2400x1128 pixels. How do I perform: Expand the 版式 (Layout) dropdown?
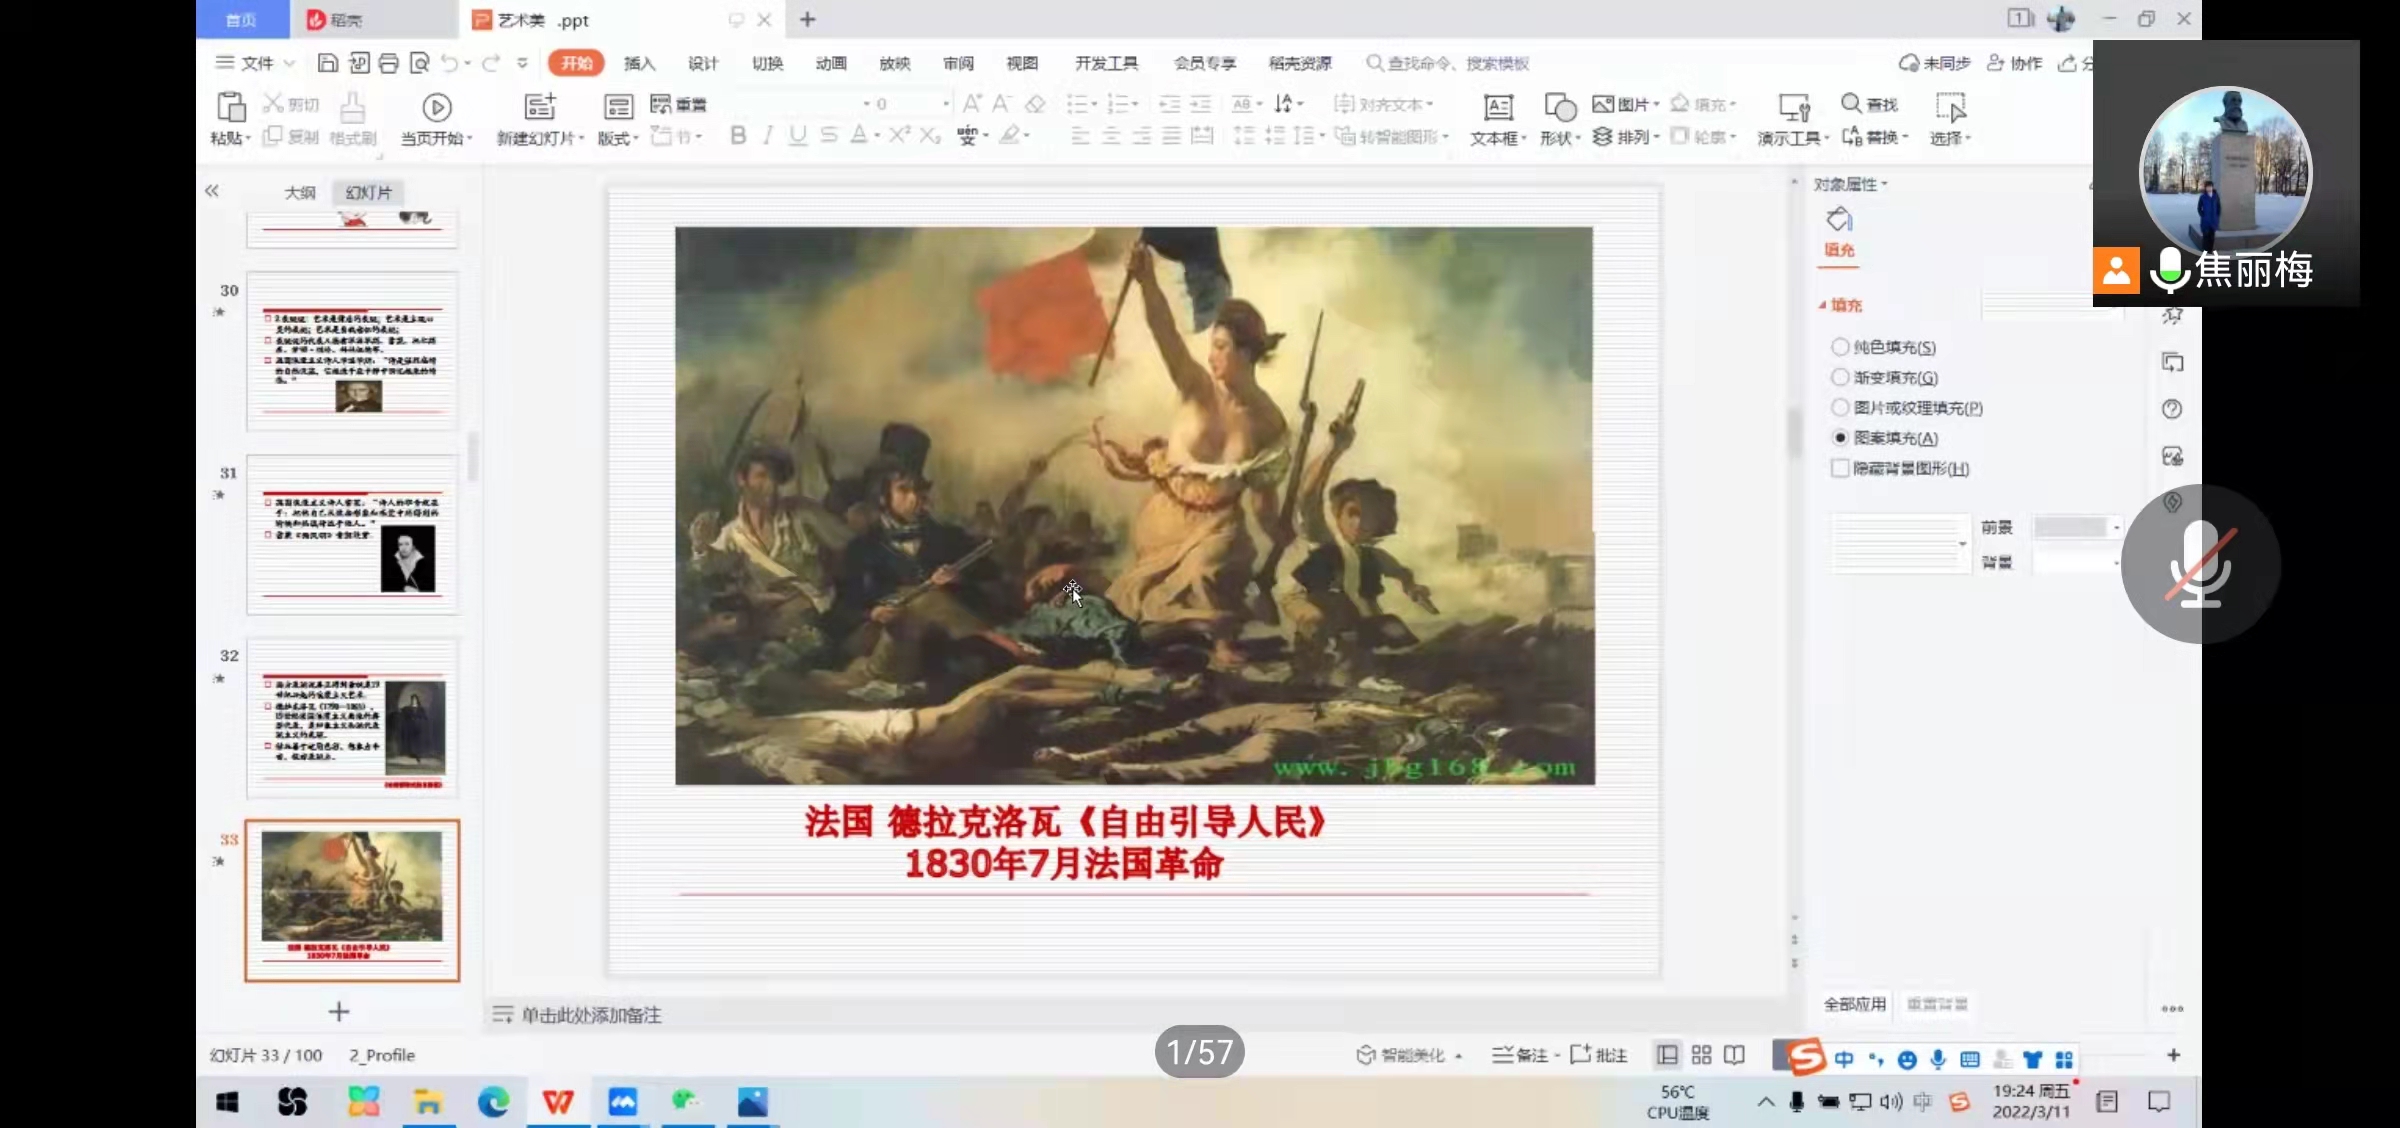636,138
